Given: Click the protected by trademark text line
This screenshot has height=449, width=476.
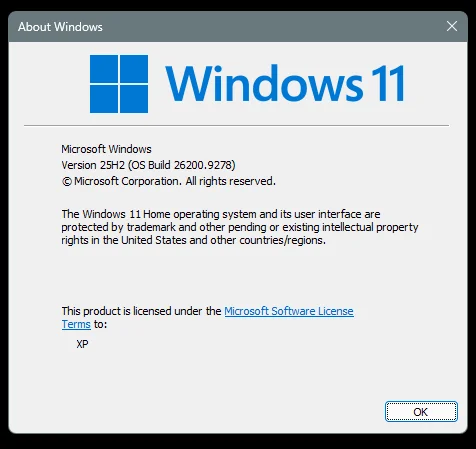Looking at the screenshot, I should 240,227.
